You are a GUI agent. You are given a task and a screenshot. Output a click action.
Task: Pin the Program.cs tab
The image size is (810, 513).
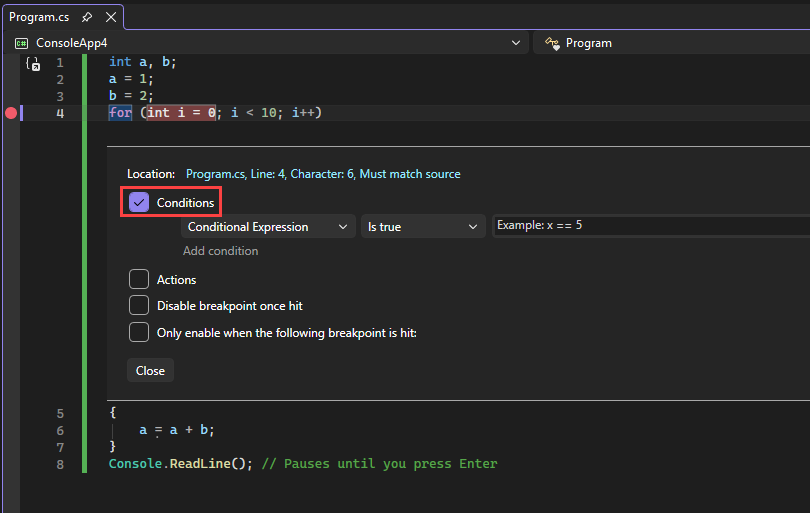pyautogui.click(x=87, y=17)
